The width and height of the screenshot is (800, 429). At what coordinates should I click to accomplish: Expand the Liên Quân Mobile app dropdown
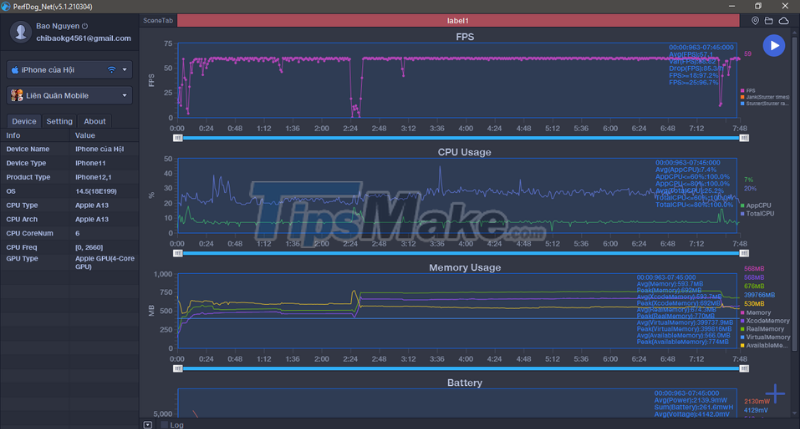pos(125,96)
